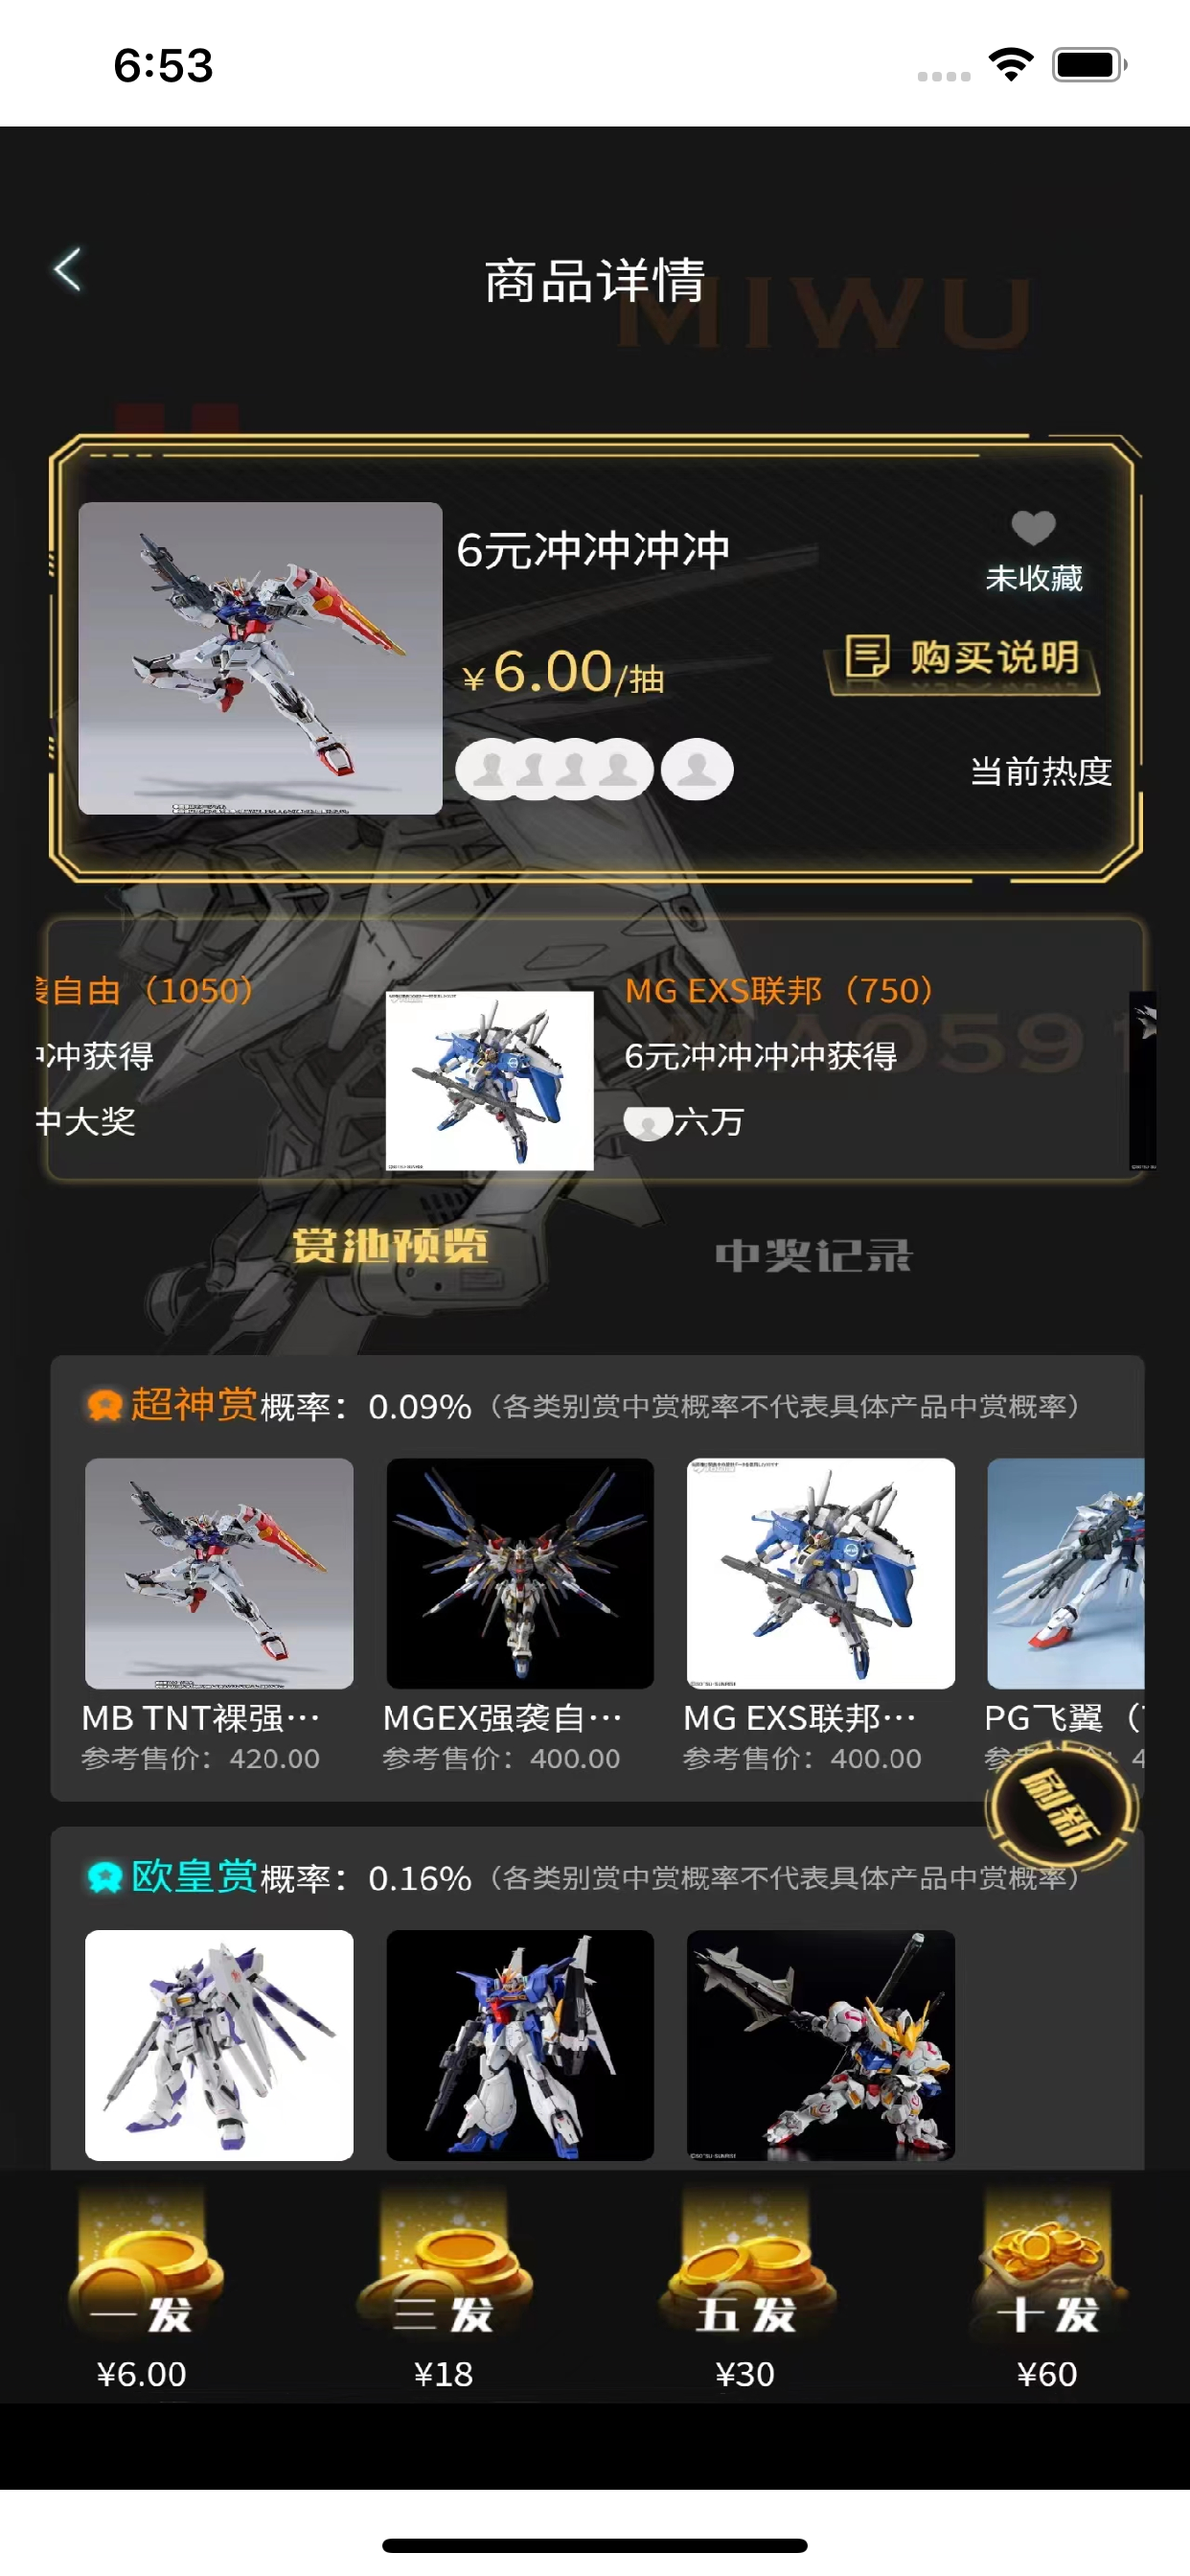Tap the main 6元冲冲冲冲 product image
This screenshot has width=1190, height=2576.
pyautogui.click(x=260, y=658)
